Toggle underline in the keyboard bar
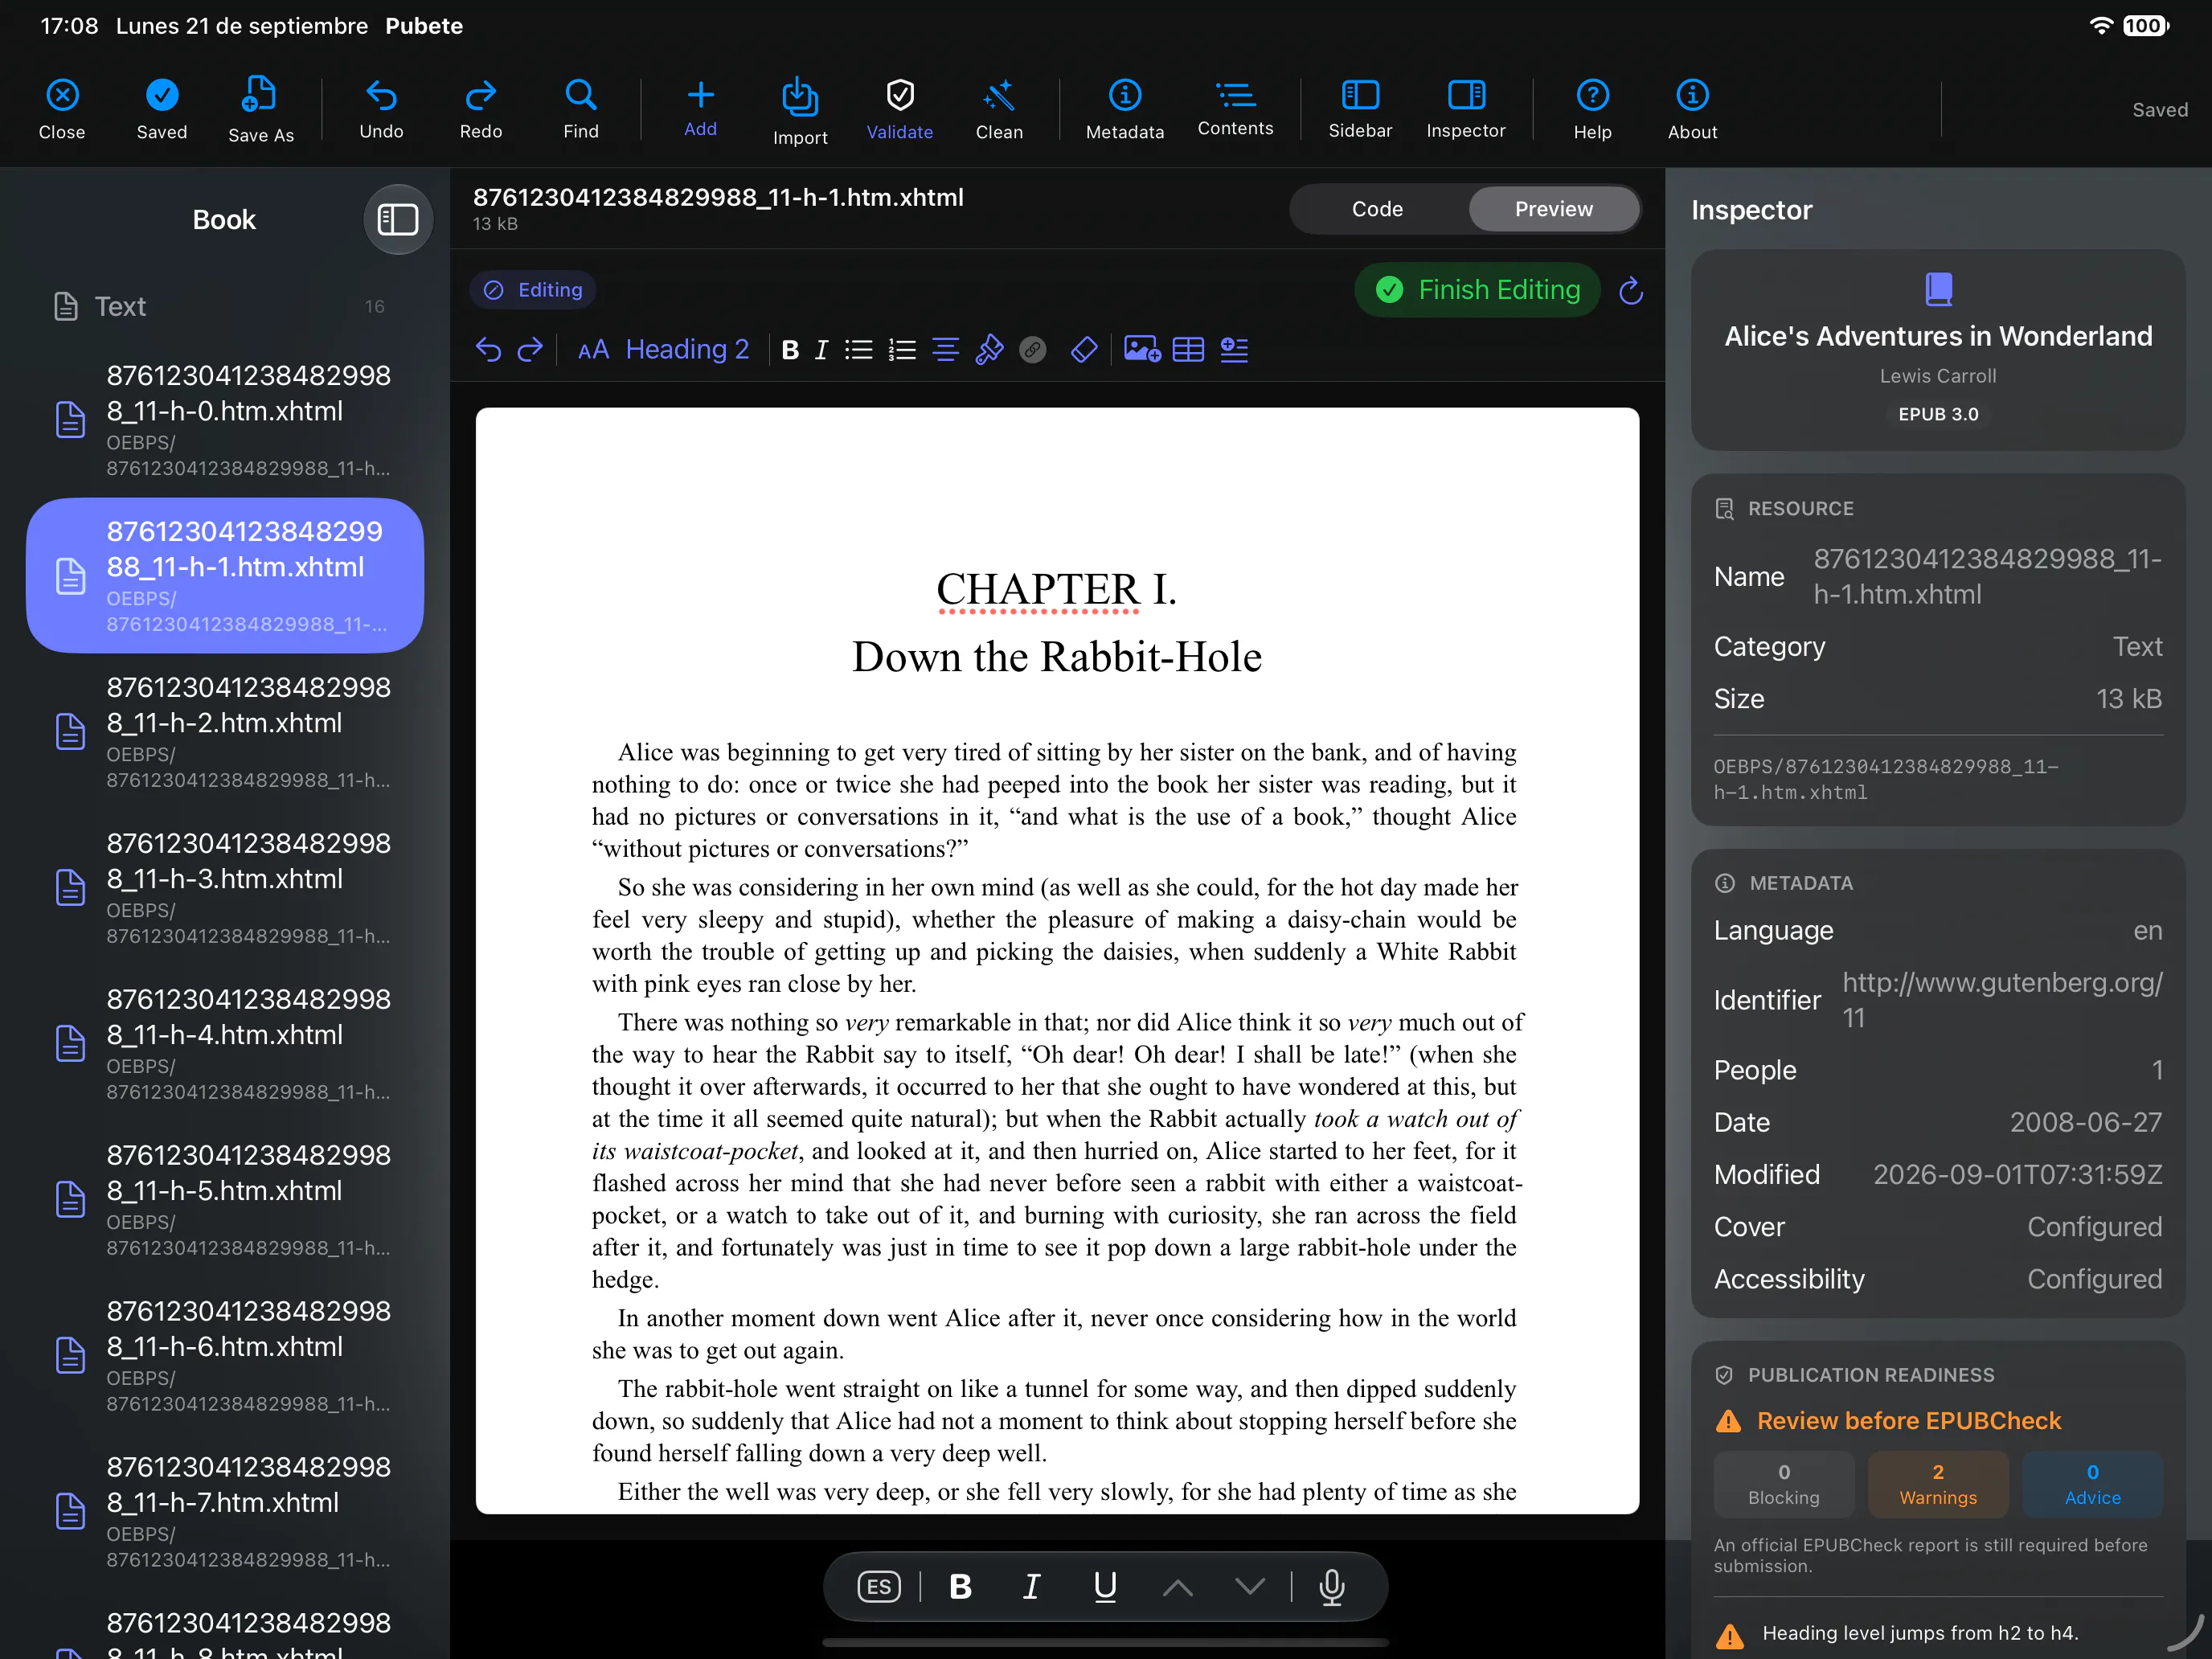Screen dimensions: 2212x1659 (1104, 1586)
